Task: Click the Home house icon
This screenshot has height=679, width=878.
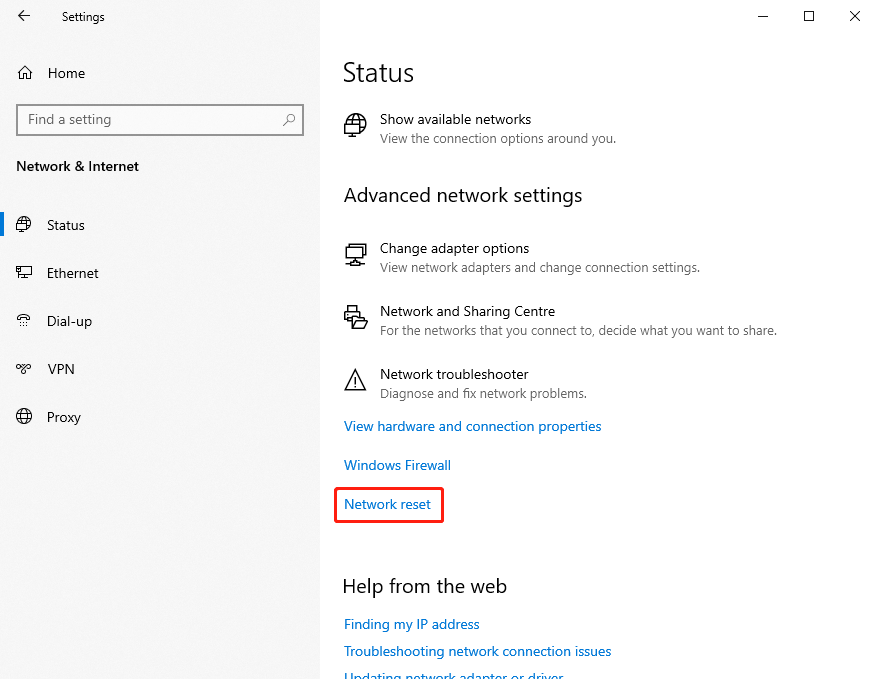Action: 23,72
